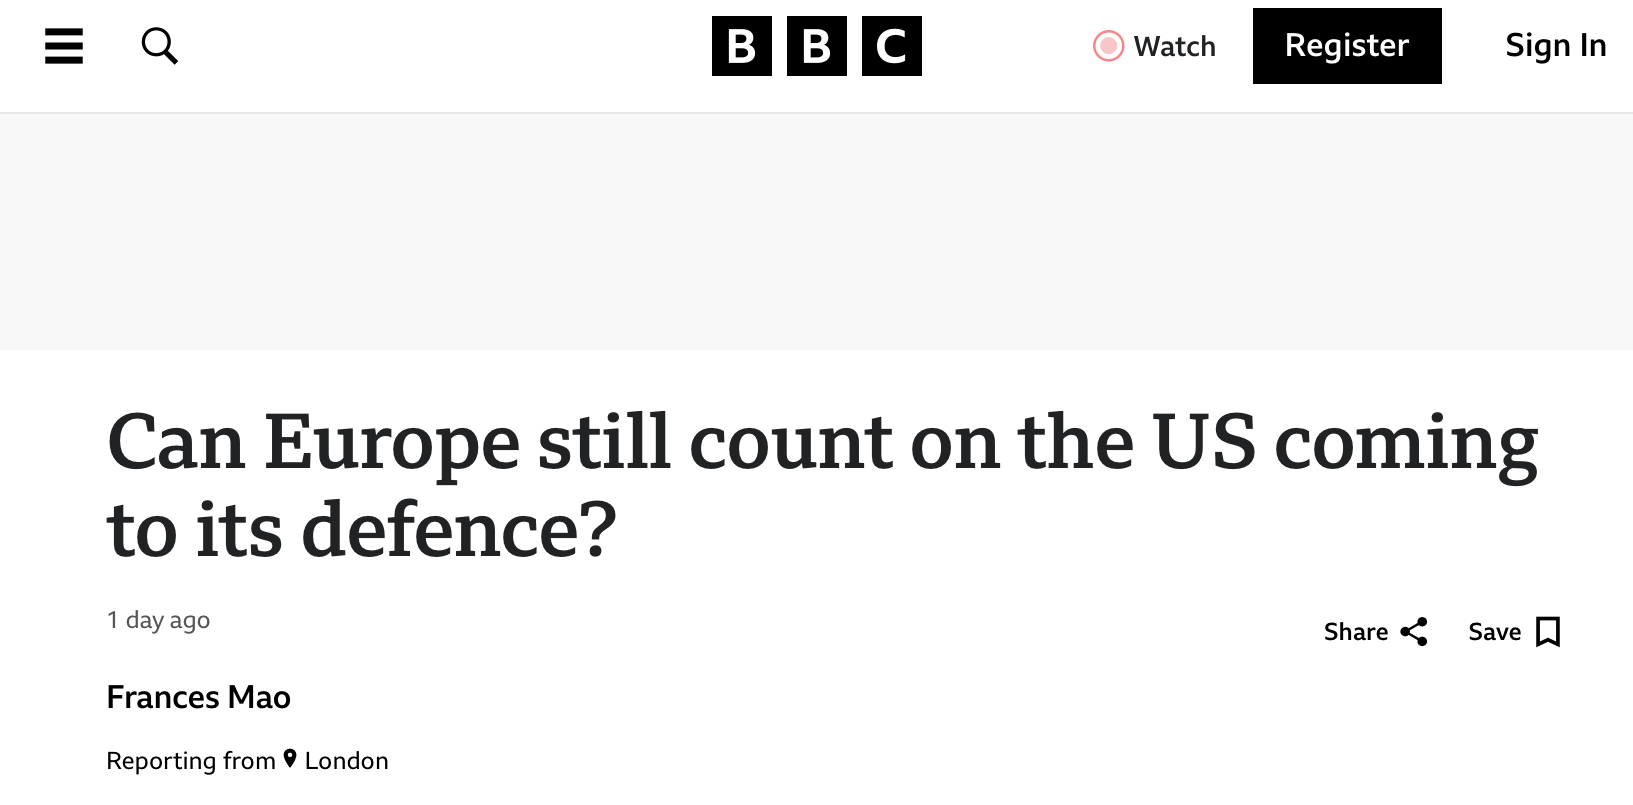Click the black Register button
Screen dimensions: 1633x805
tap(1347, 46)
